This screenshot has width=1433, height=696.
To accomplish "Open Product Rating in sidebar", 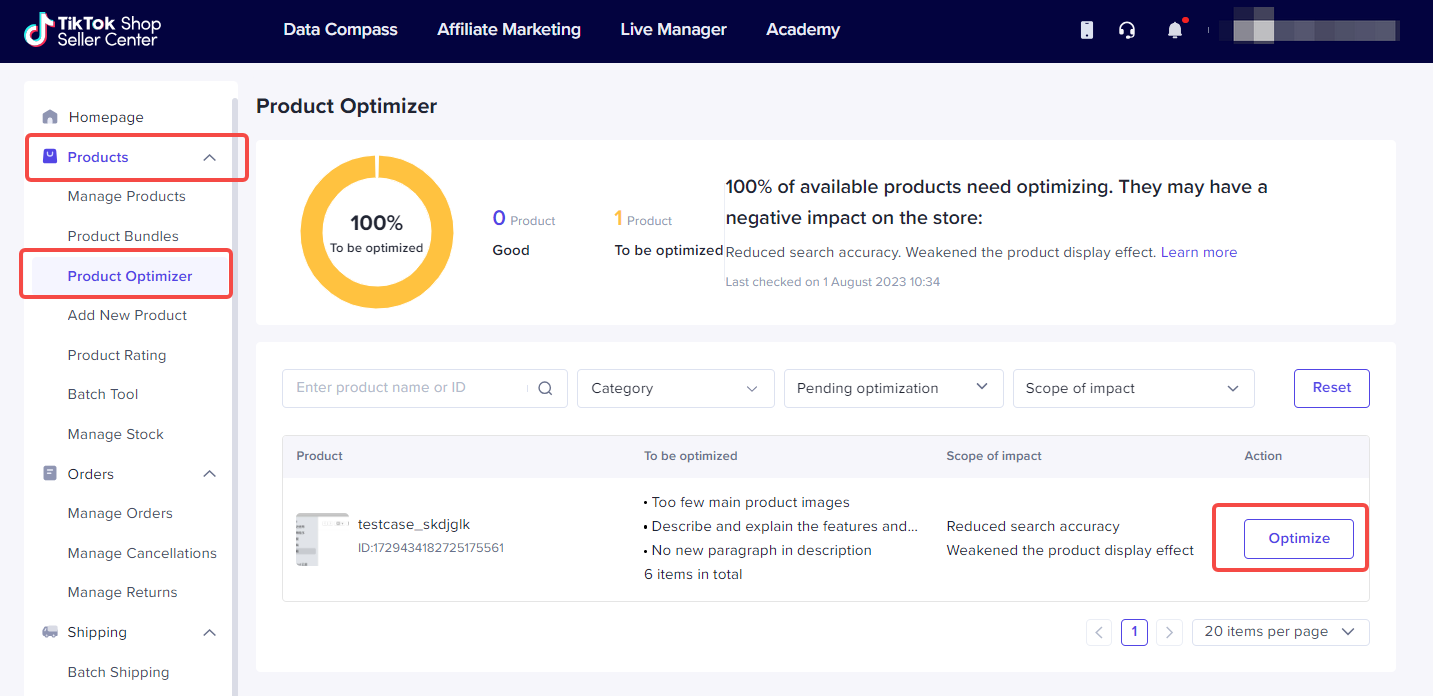I will (117, 355).
